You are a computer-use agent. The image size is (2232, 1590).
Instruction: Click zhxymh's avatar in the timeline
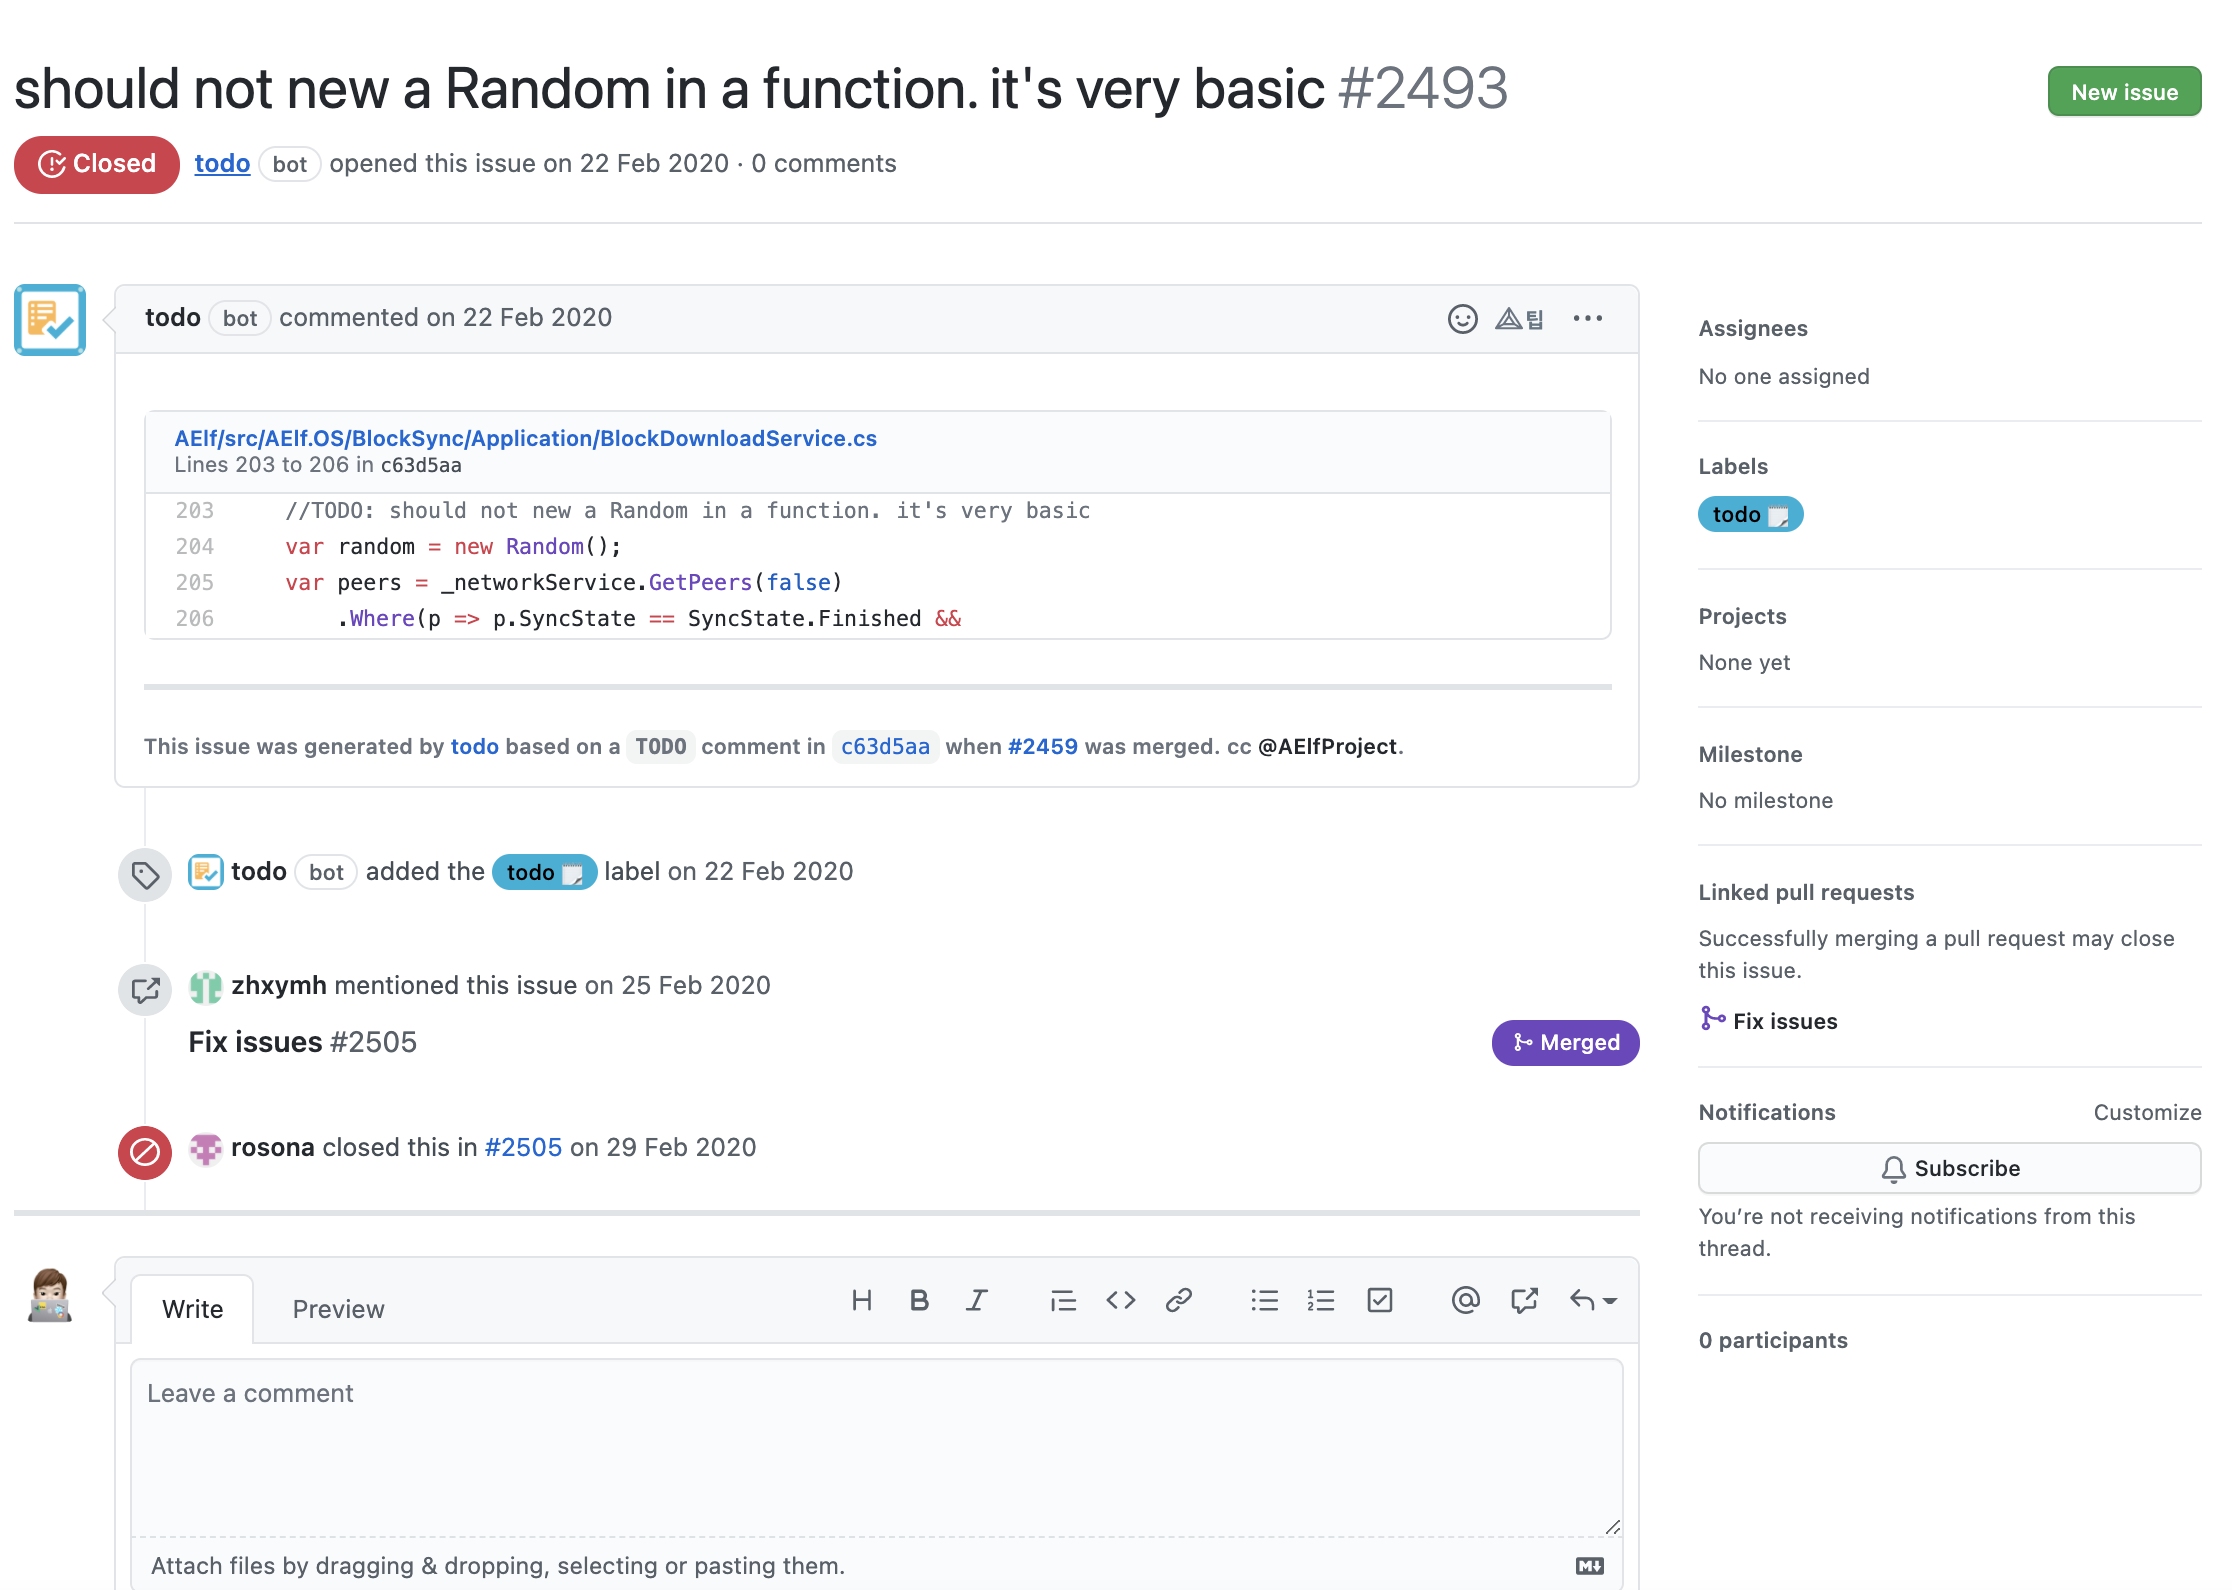(x=206, y=987)
